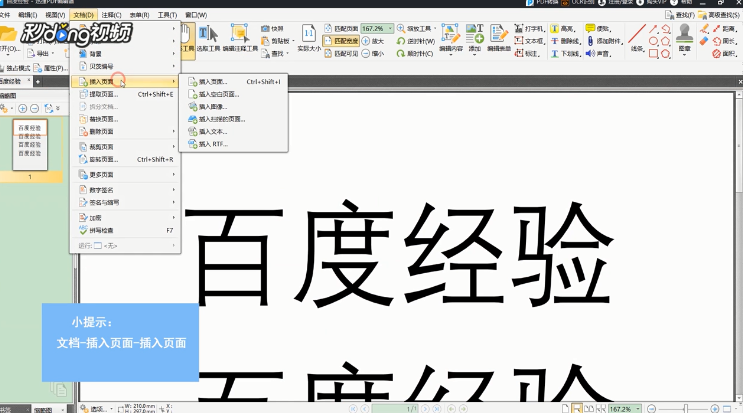Select the 编辑注释工具 icon

click(x=240, y=38)
